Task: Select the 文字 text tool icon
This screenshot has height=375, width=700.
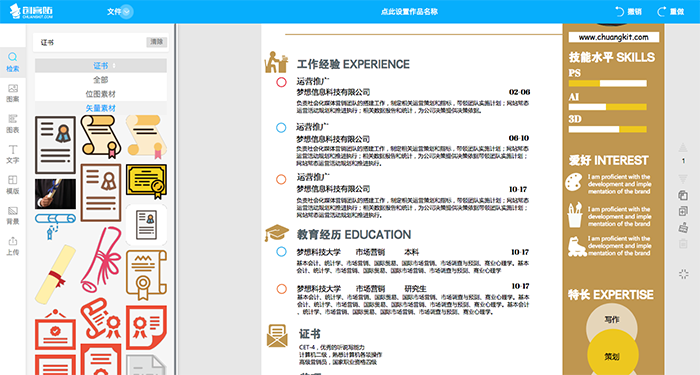Action: tap(12, 154)
